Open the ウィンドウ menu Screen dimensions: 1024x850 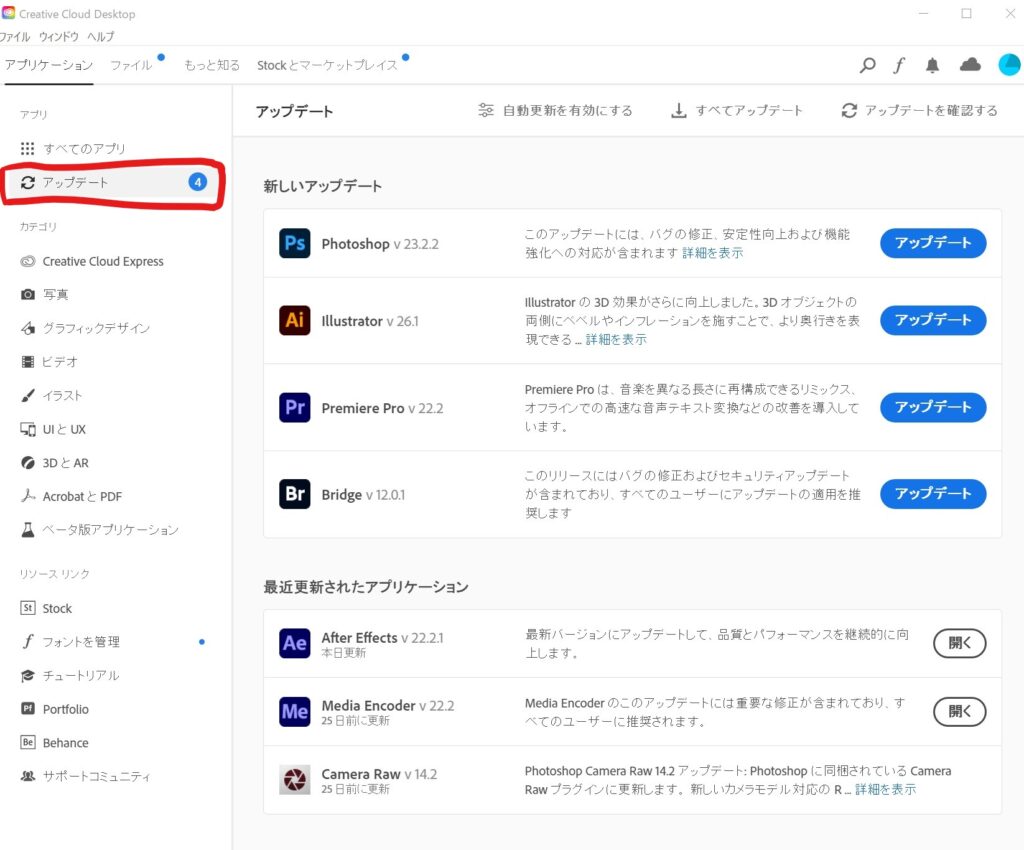coord(59,37)
